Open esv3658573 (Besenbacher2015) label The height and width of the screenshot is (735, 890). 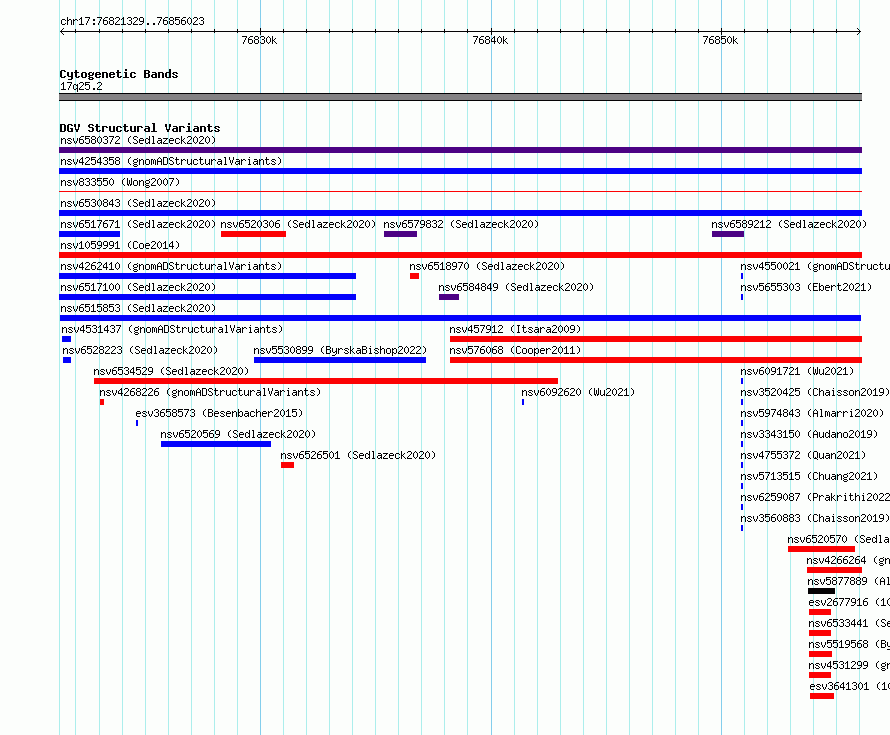tap(219, 413)
